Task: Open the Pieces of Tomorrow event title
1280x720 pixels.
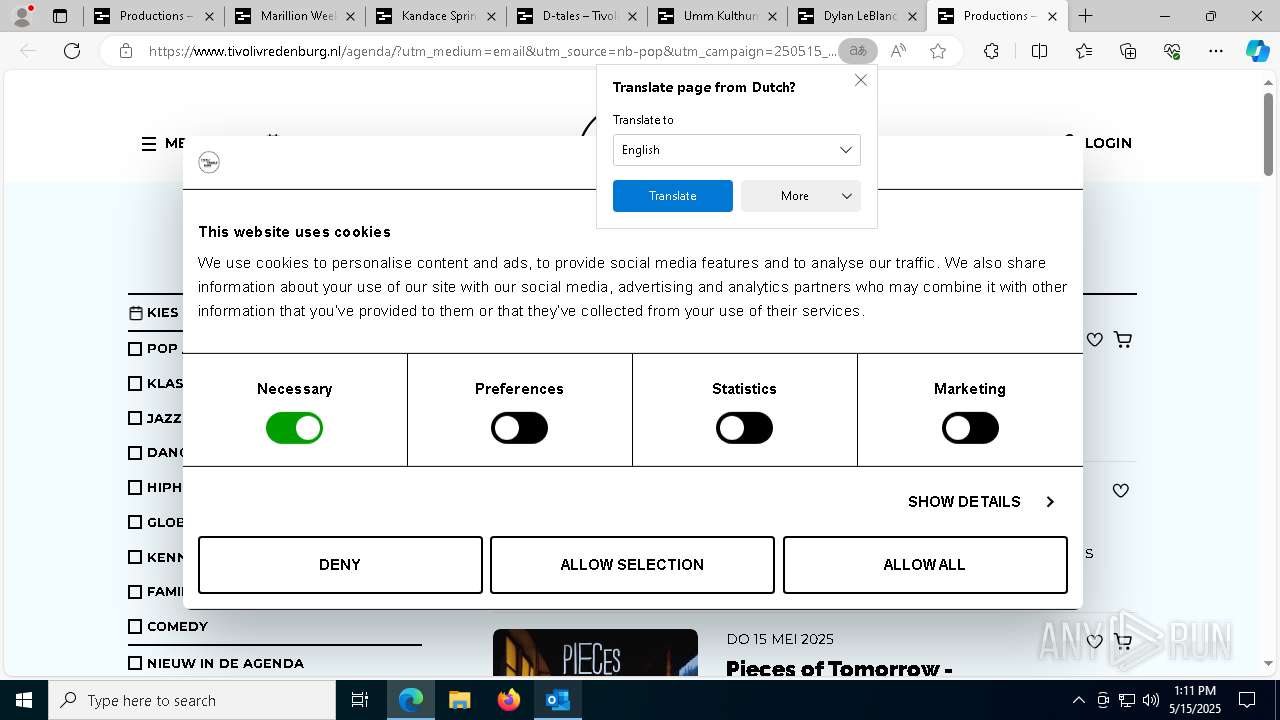Action: coord(839,668)
